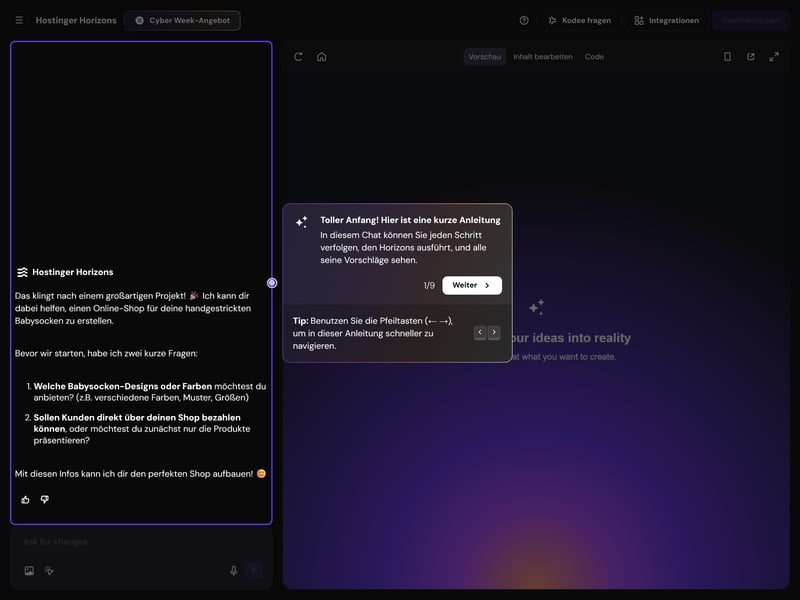
Task: Expand preview to fullscreen icon
Action: pos(774,57)
